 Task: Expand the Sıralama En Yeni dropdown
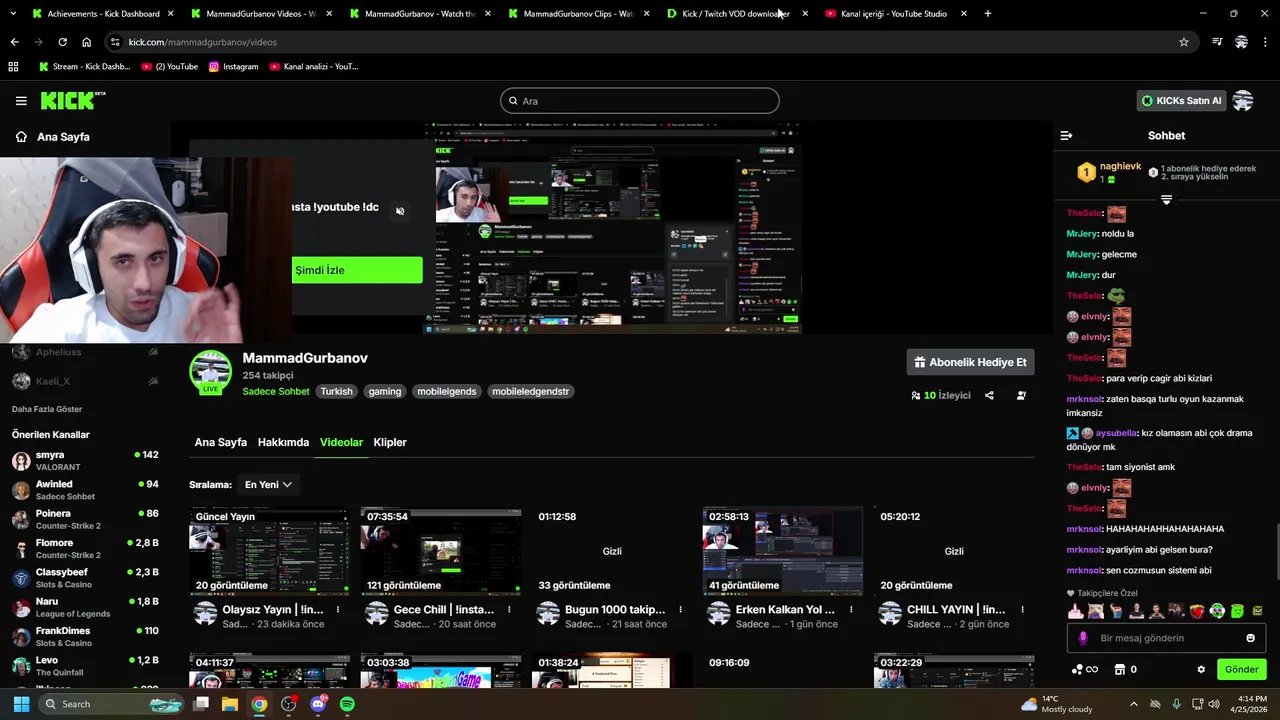268,484
